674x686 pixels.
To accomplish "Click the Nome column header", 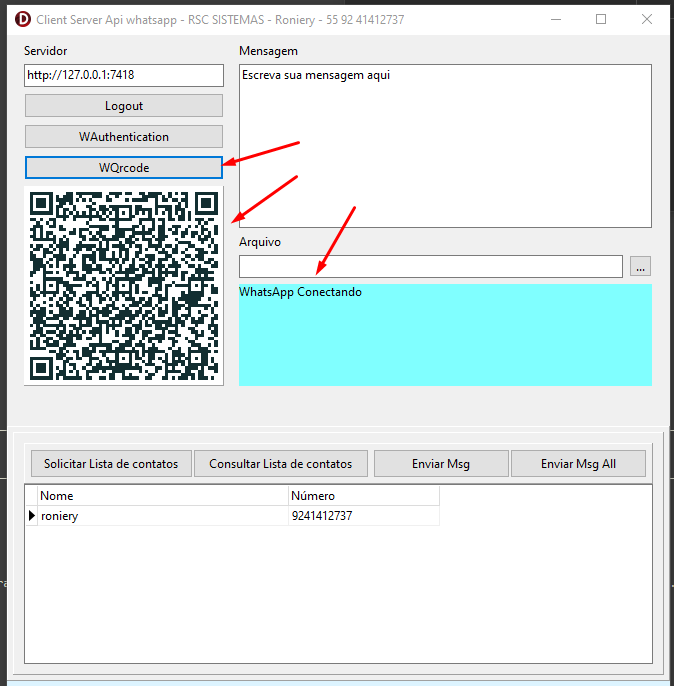I will 162,496.
